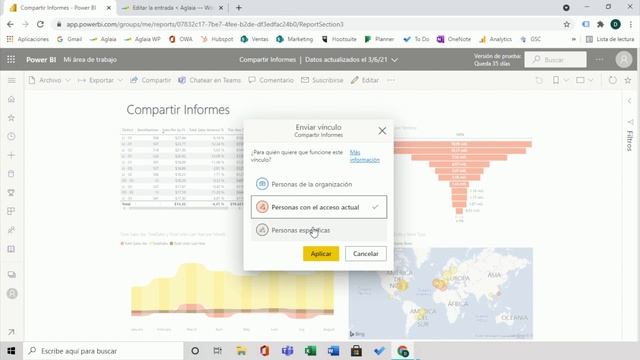The image size is (640, 360).
Task: Expand the Archivo dropdown menu
Action: point(68,80)
